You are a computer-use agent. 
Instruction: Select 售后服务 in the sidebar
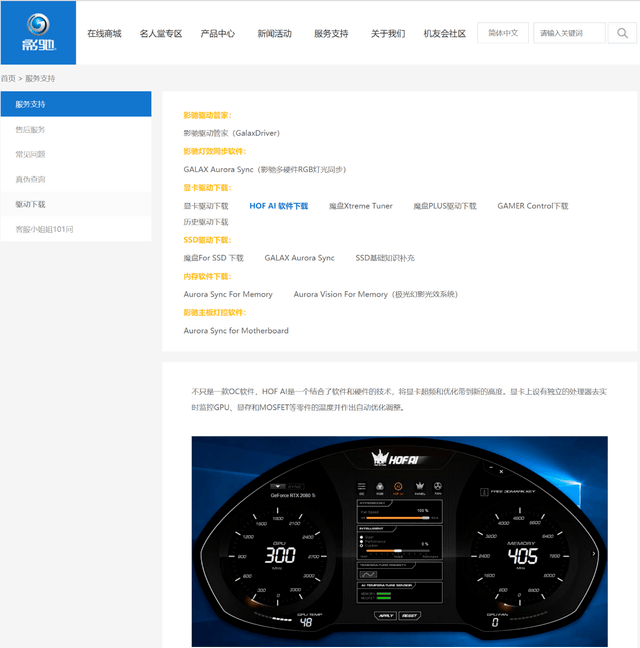[76, 129]
